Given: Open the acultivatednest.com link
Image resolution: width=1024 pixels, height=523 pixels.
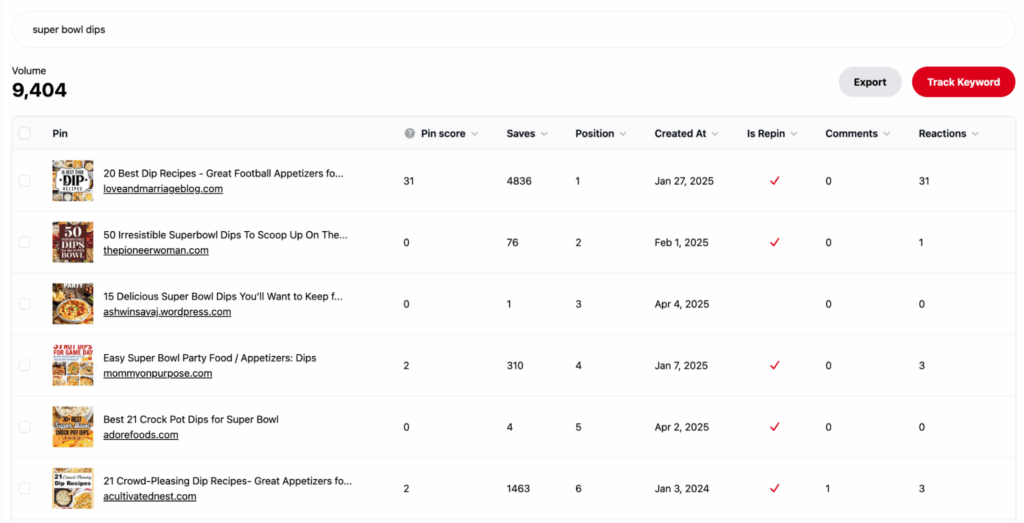Looking at the screenshot, I should point(150,496).
